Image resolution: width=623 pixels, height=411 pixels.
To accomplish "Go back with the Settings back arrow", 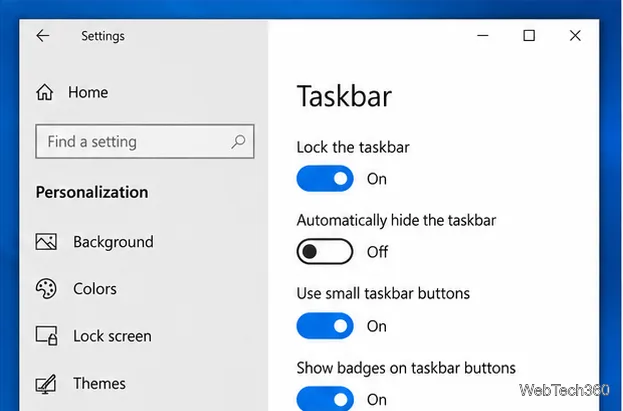I will coord(43,36).
